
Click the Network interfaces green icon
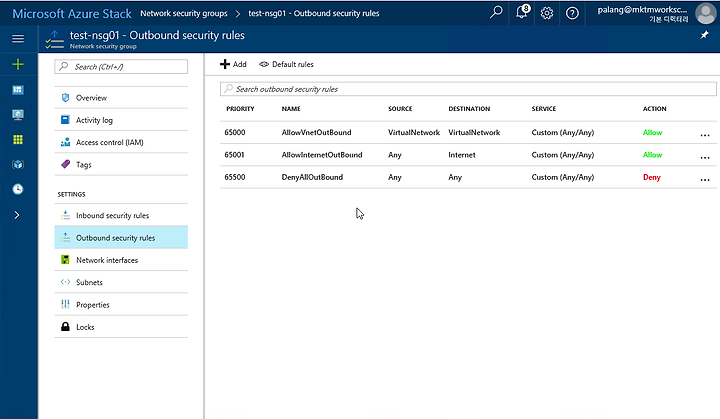65,260
